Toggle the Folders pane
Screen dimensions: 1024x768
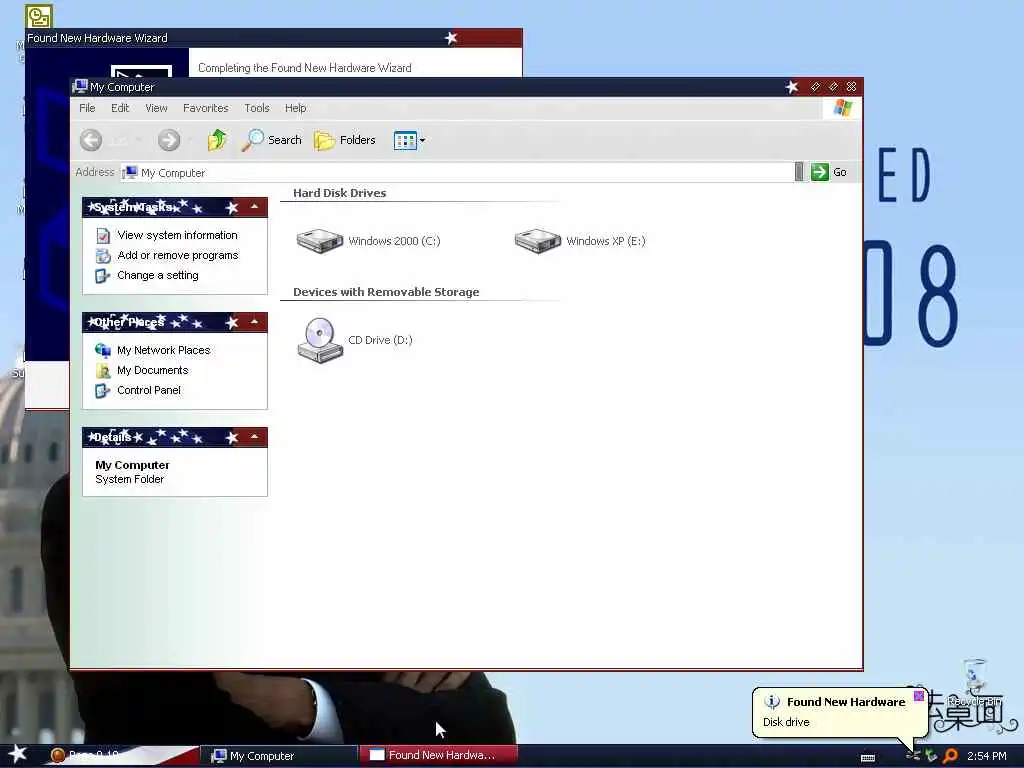(345, 140)
